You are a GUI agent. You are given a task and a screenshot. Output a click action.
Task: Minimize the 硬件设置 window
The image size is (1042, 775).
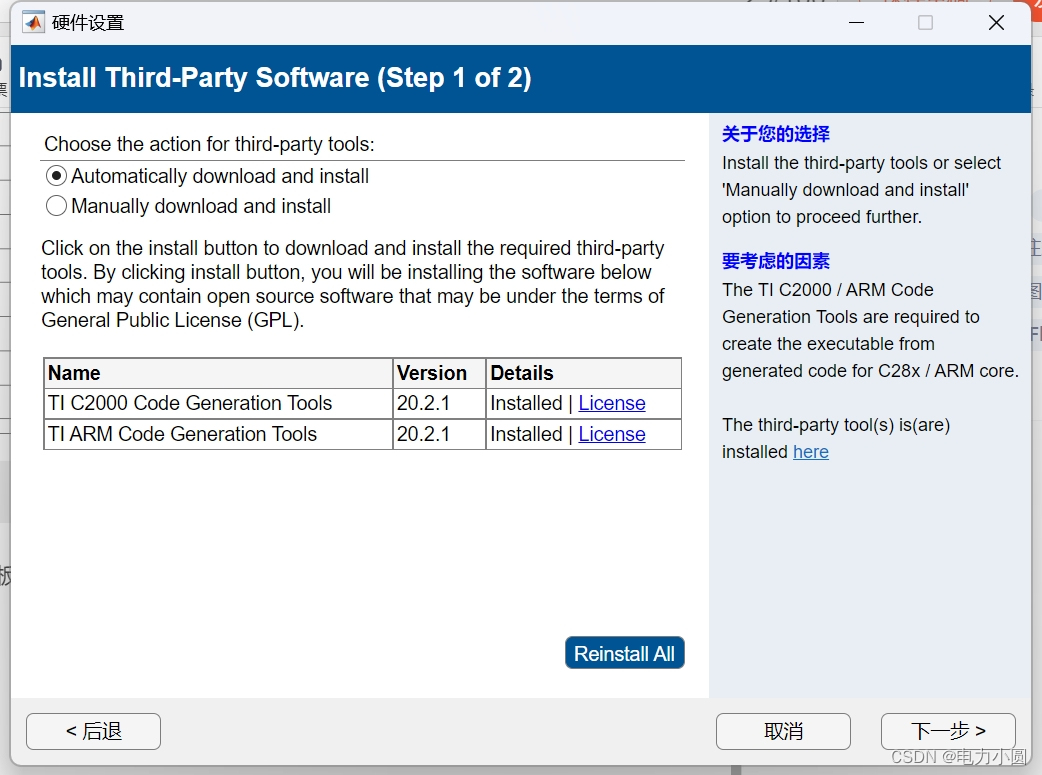[857, 23]
